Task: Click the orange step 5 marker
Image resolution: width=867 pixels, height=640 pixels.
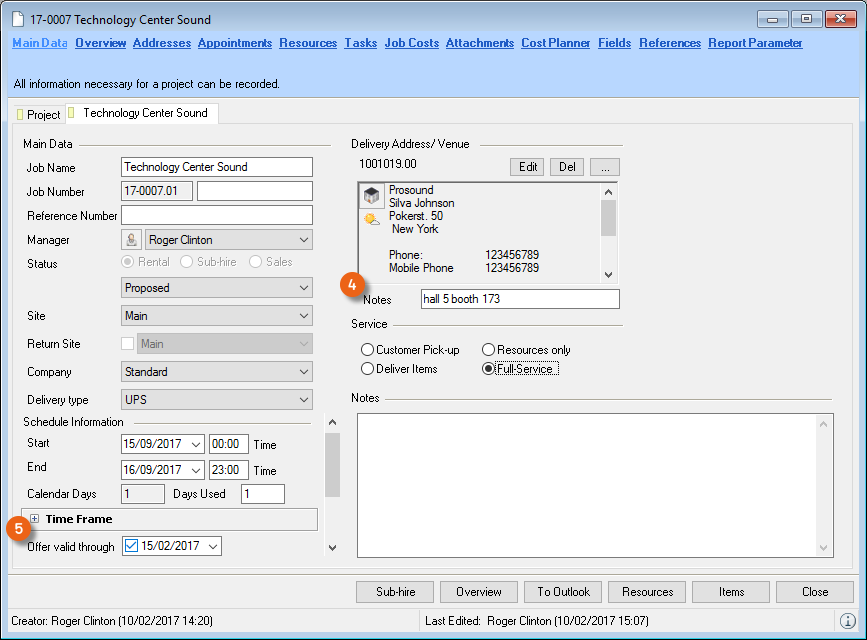Action: click(17, 530)
